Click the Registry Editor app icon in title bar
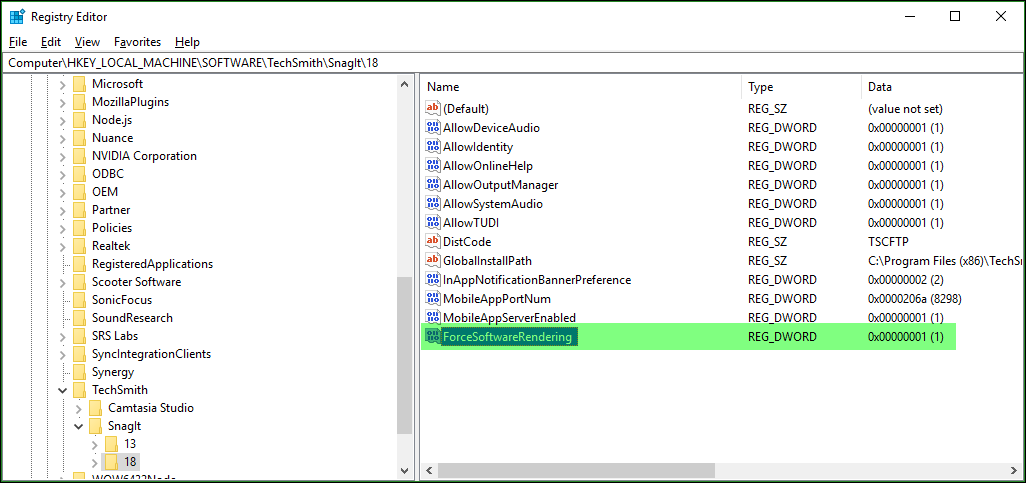The image size is (1026, 483). [x=17, y=16]
